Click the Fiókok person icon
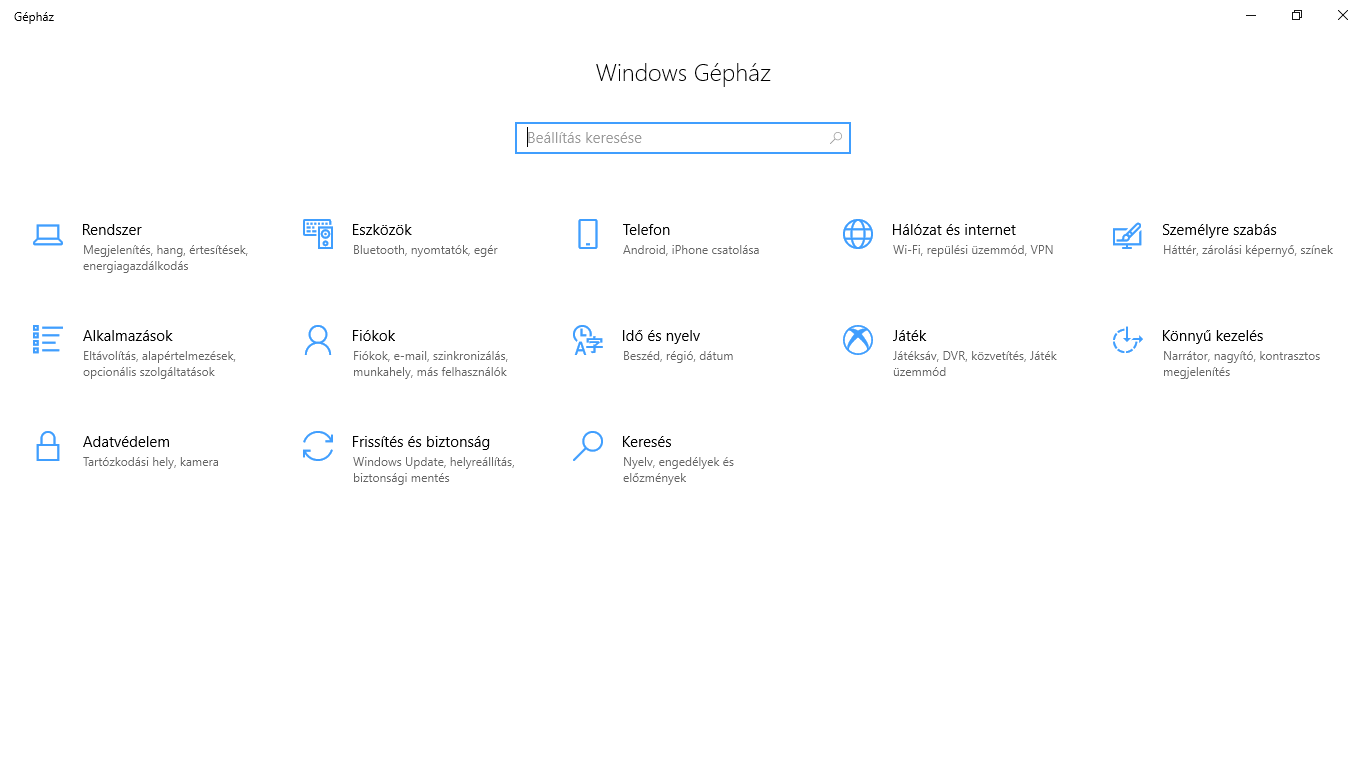Viewport: 1366px width, 768px height. [x=317, y=340]
